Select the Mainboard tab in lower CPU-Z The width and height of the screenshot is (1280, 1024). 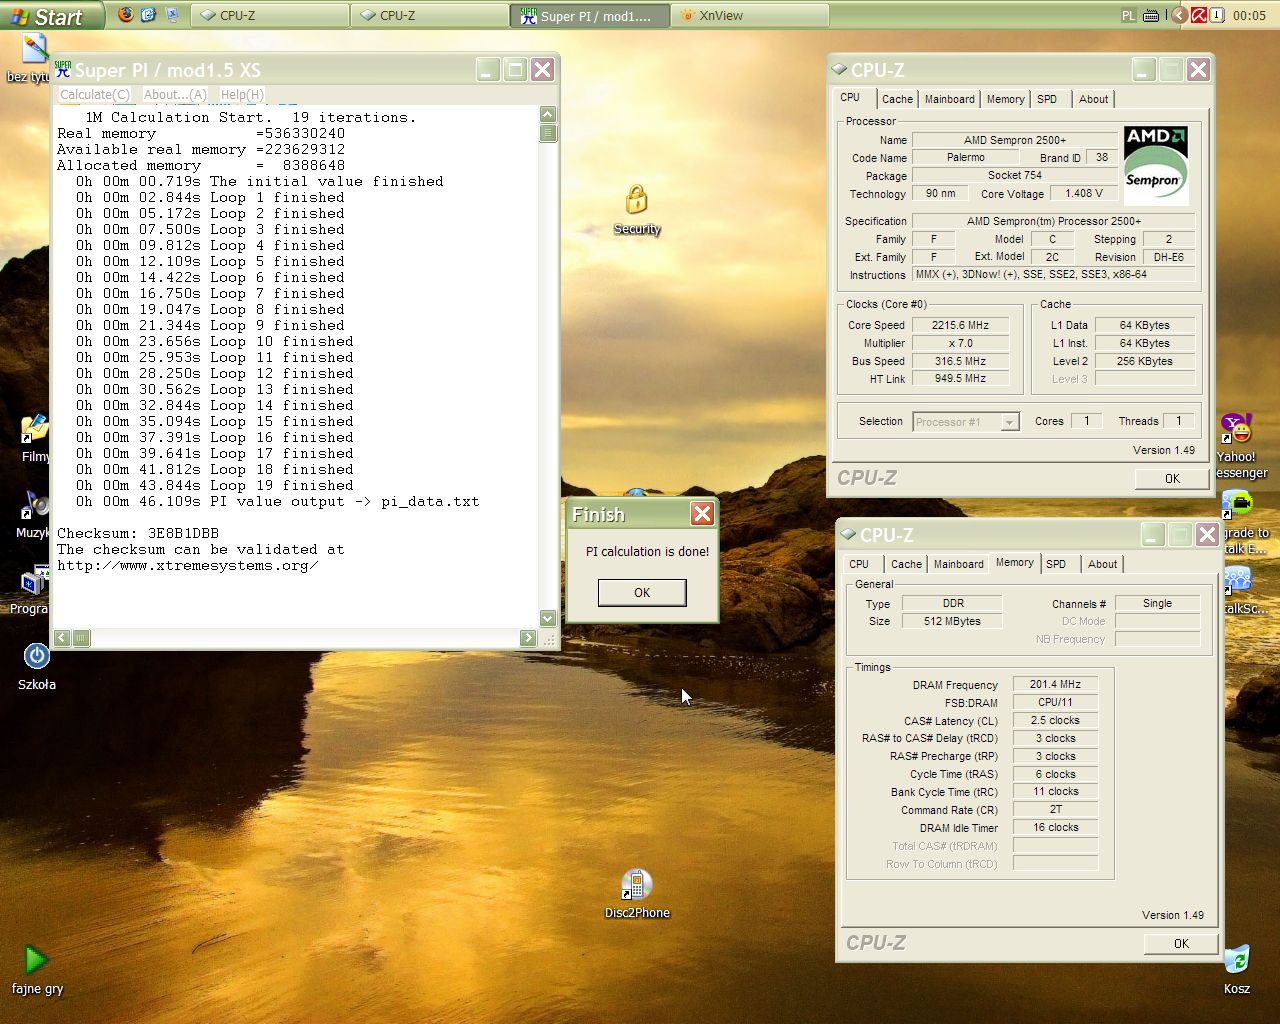point(958,564)
